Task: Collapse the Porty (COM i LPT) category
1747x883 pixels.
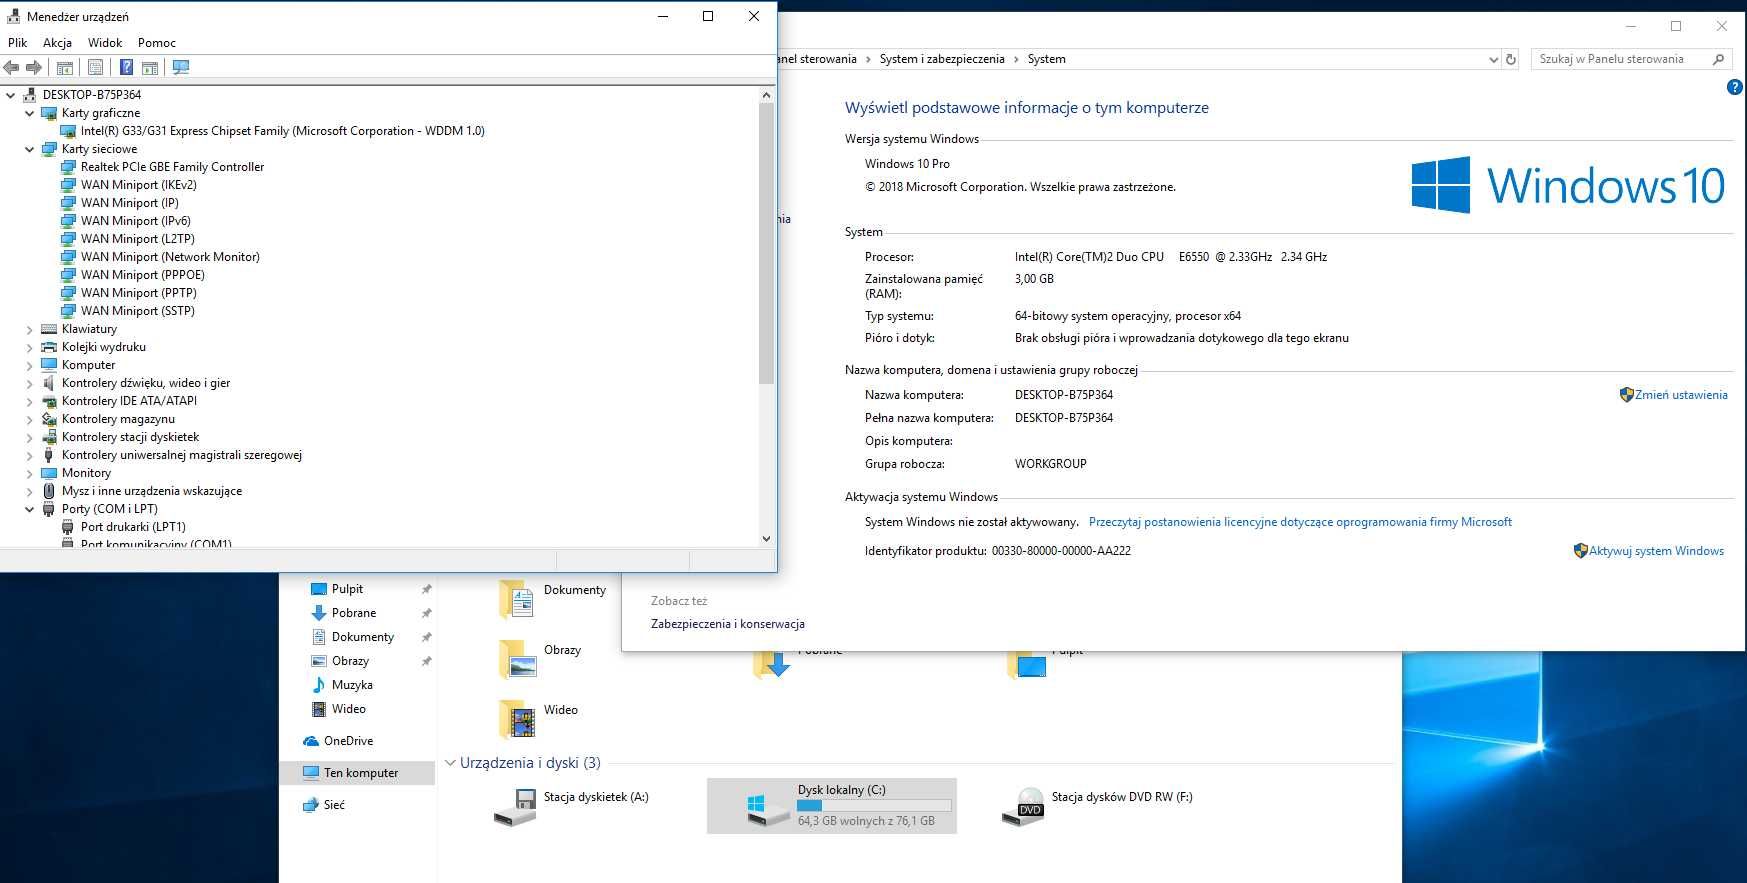Action: pos(30,509)
